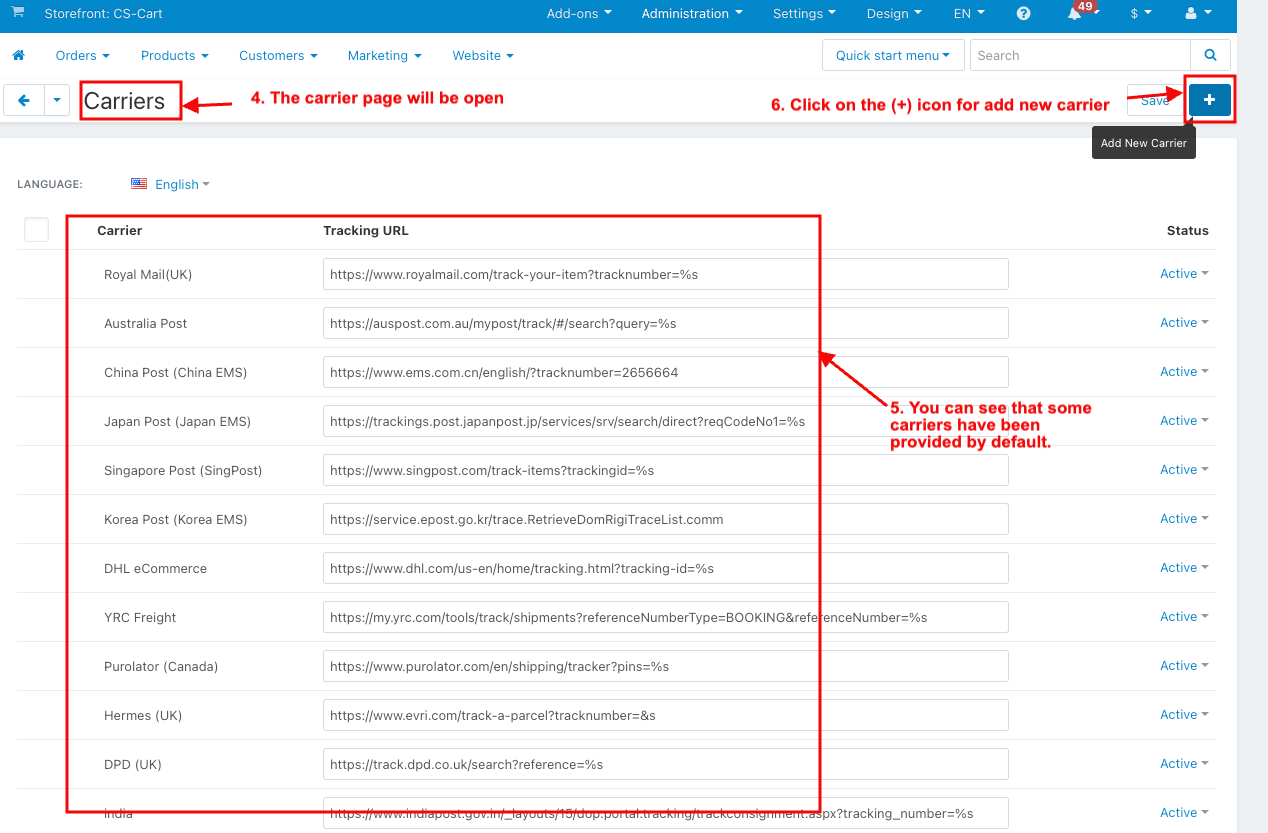The image size is (1268, 833).
Task: Edit the Singapore Post tracking URL field
Action: [x=666, y=470]
